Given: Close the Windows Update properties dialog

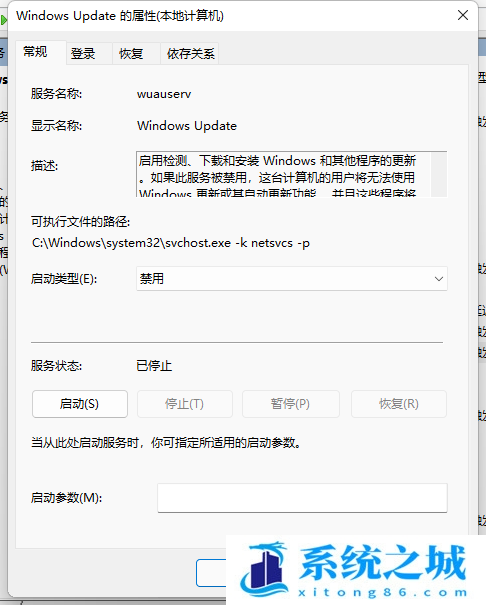Looking at the screenshot, I should [462, 15].
